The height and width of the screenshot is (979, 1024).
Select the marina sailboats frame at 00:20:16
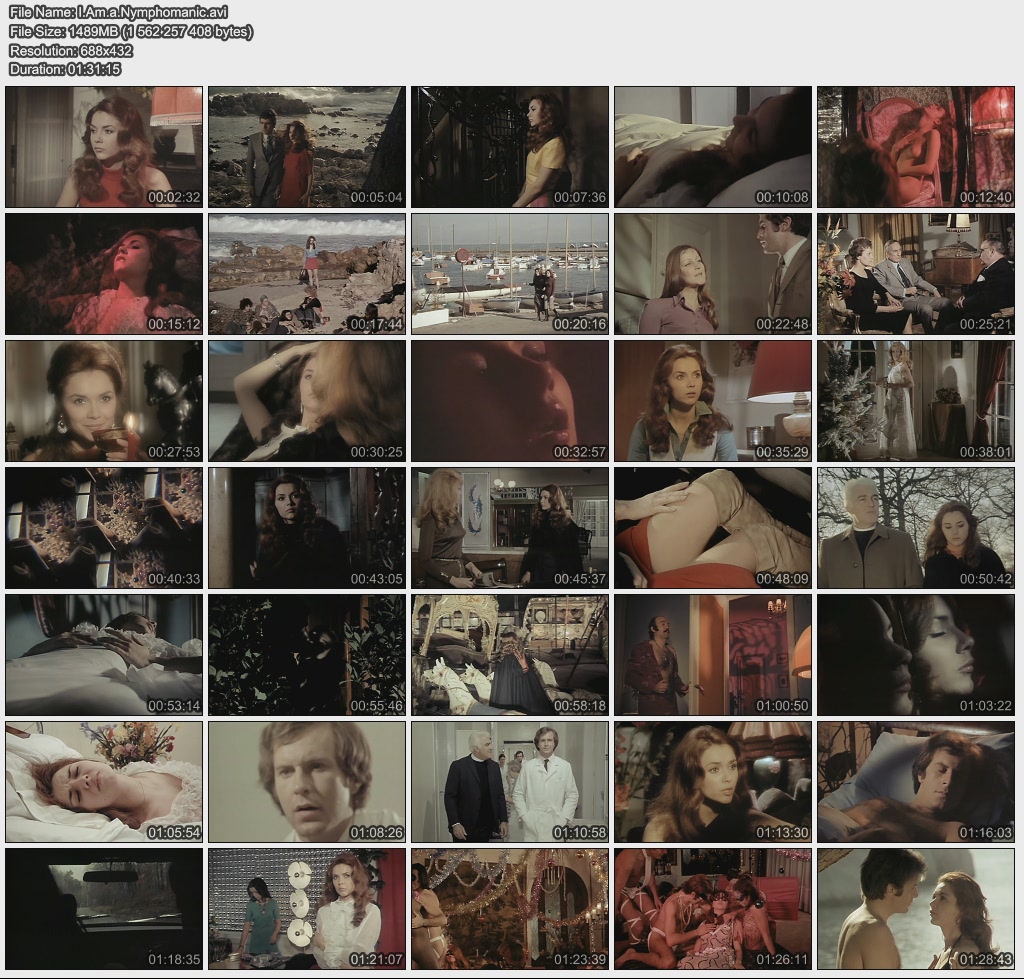point(510,273)
